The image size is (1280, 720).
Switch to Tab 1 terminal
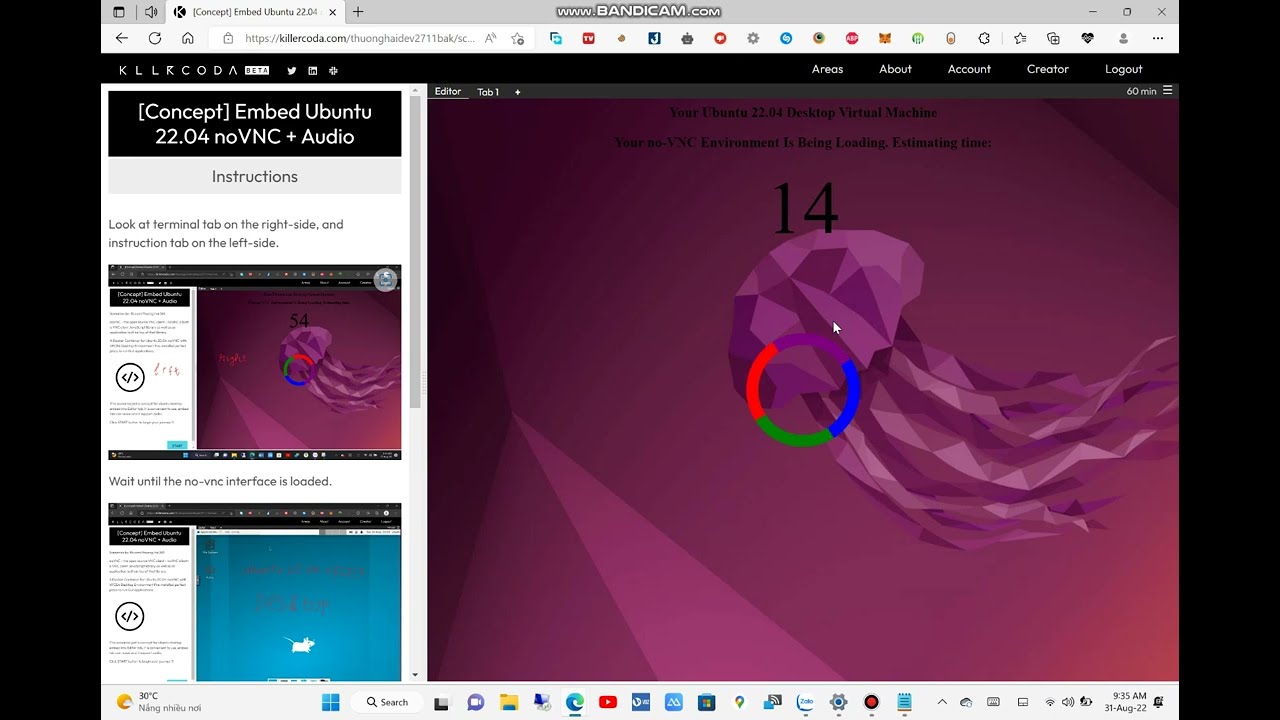pos(488,92)
